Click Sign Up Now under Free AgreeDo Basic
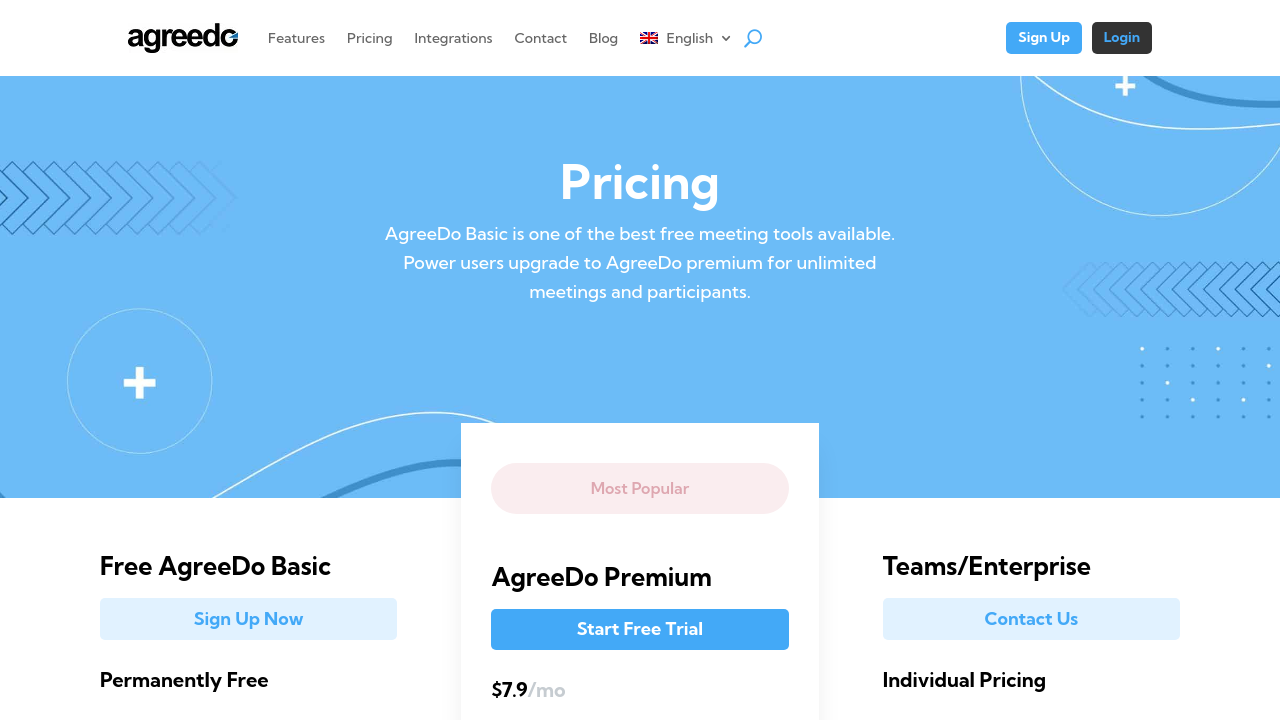Image resolution: width=1280 pixels, height=720 pixels. (248, 619)
